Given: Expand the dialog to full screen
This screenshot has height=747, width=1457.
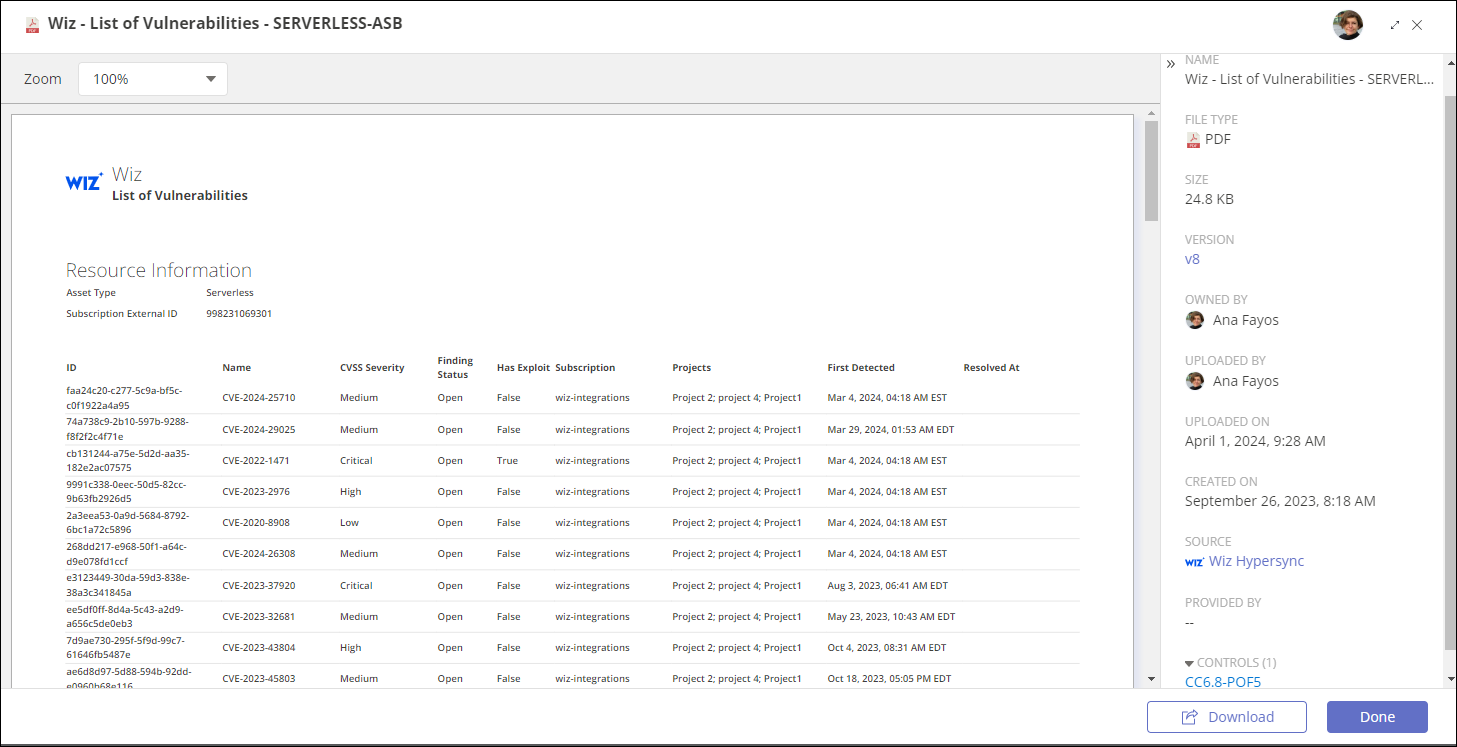Looking at the screenshot, I should (x=1395, y=25).
